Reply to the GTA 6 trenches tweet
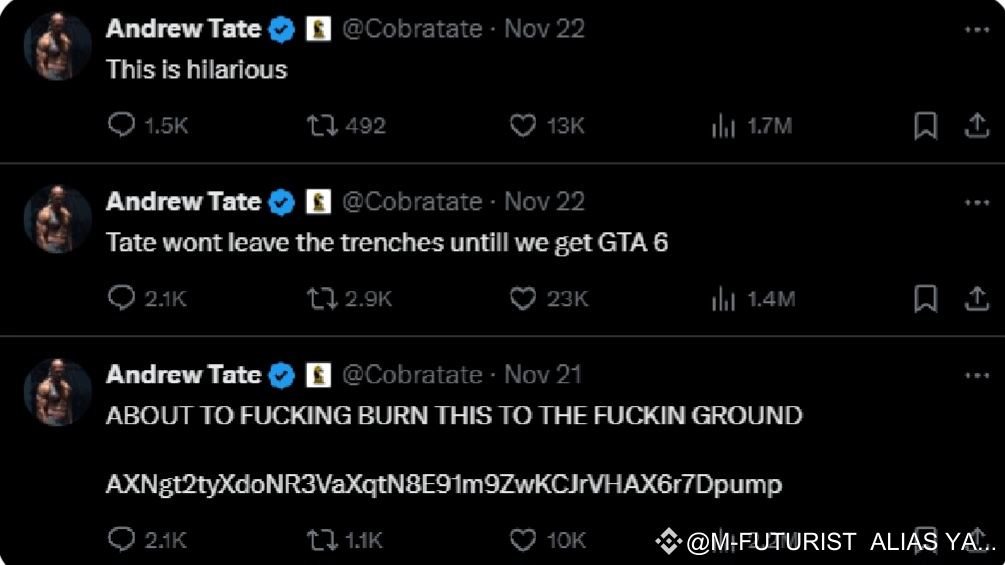 tap(122, 298)
